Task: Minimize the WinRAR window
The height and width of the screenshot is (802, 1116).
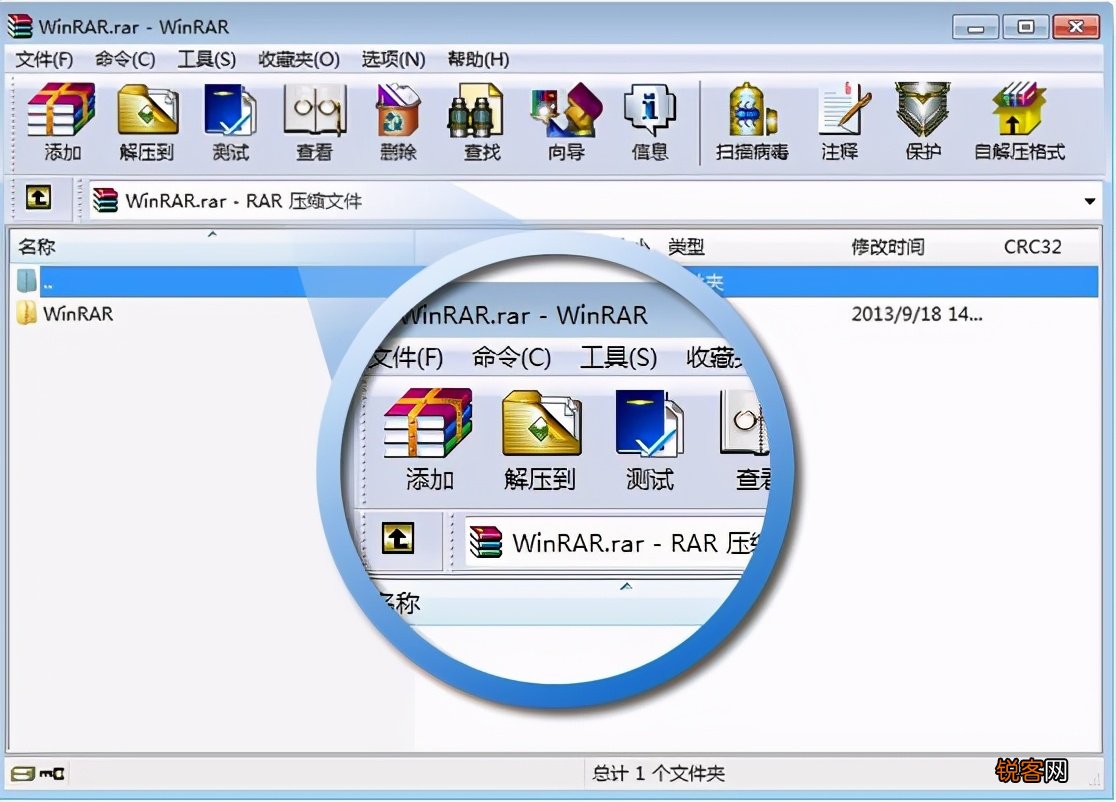Action: click(976, 27)
